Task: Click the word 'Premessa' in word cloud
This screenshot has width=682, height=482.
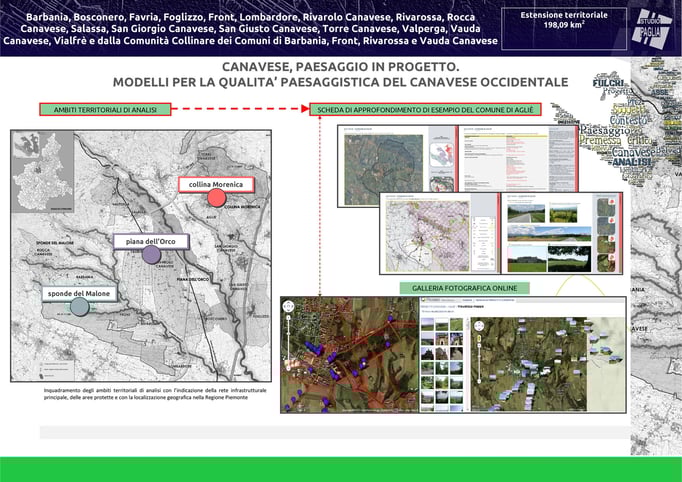Action: click(600, 141)
